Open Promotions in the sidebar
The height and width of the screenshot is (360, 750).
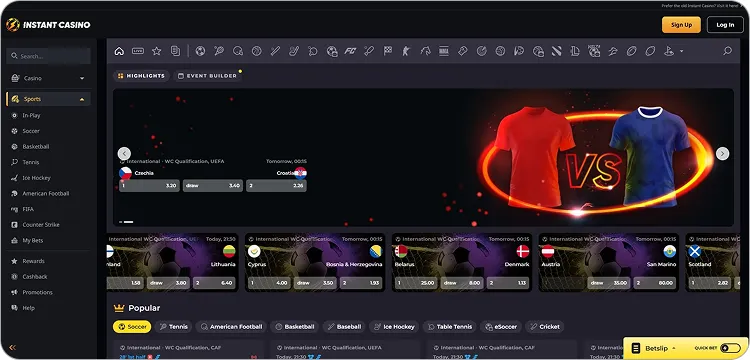pos(37,292)
